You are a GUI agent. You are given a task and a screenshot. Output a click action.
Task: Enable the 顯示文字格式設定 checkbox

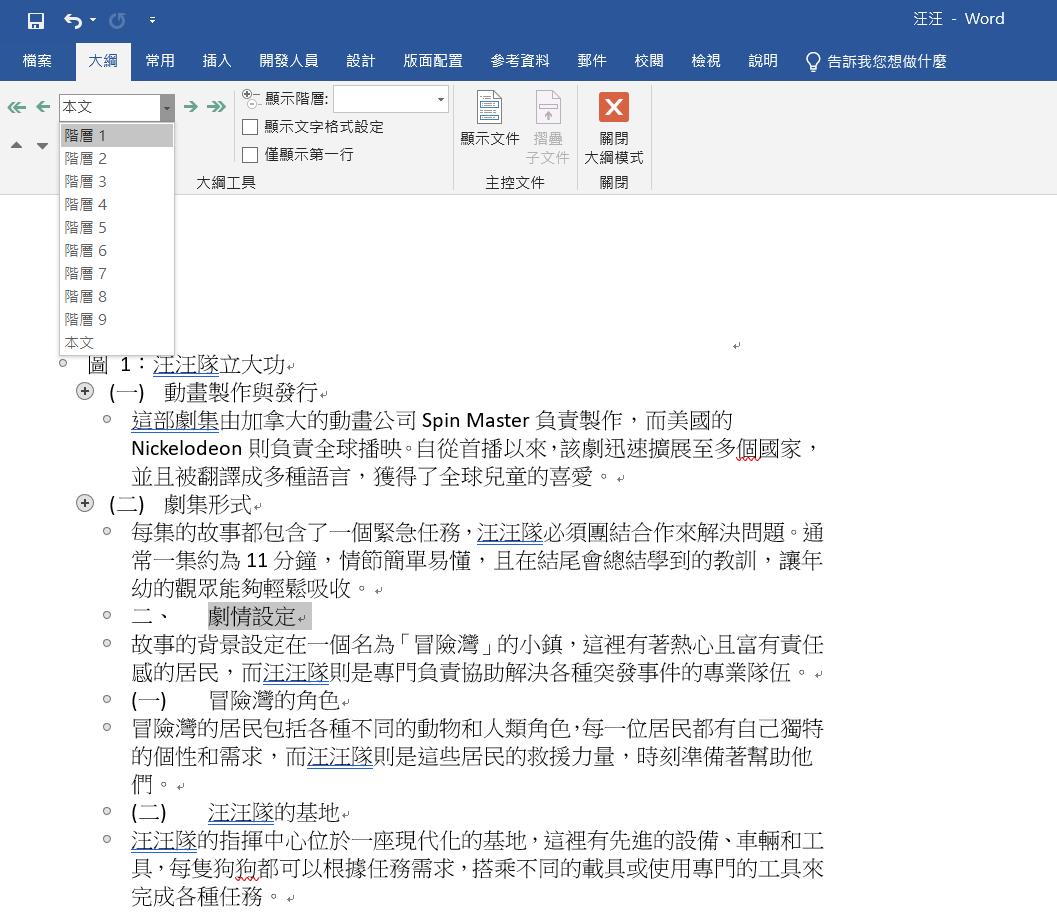click(250, 127)
